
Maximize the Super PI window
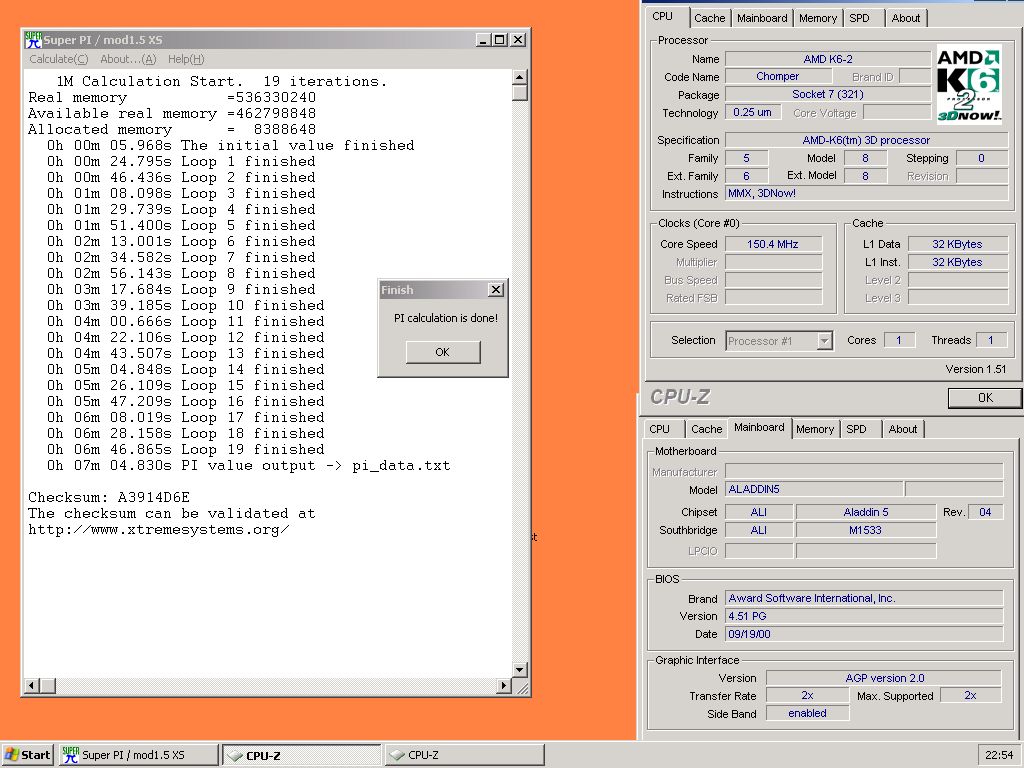(x=500, y=40)
